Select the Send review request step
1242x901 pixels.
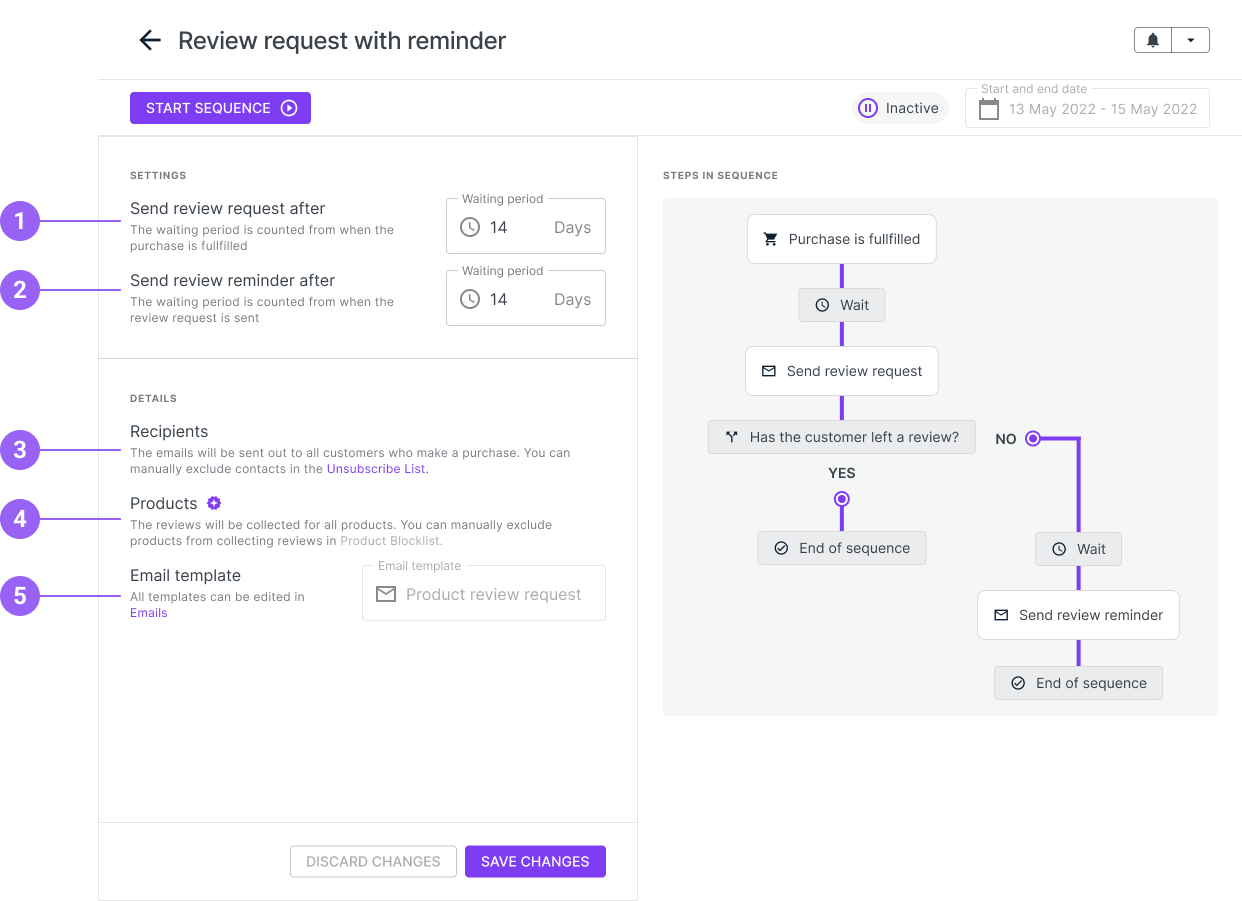point(842,371)
